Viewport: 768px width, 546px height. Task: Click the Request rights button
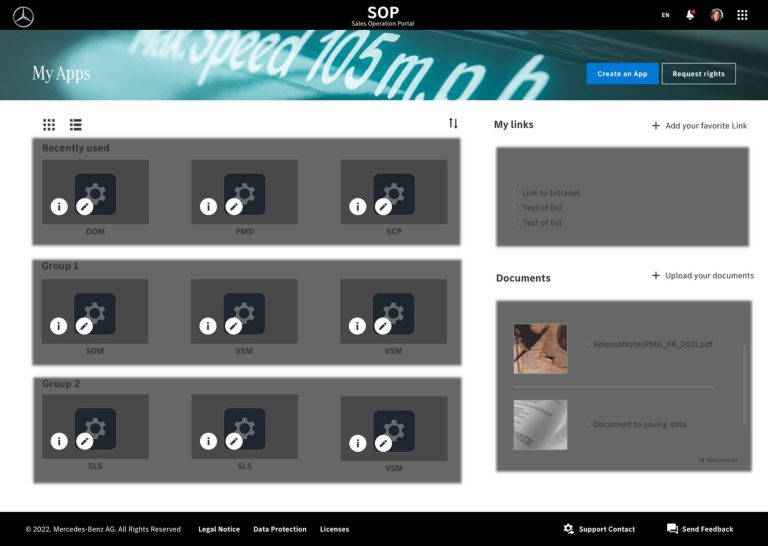pos(698,73)
